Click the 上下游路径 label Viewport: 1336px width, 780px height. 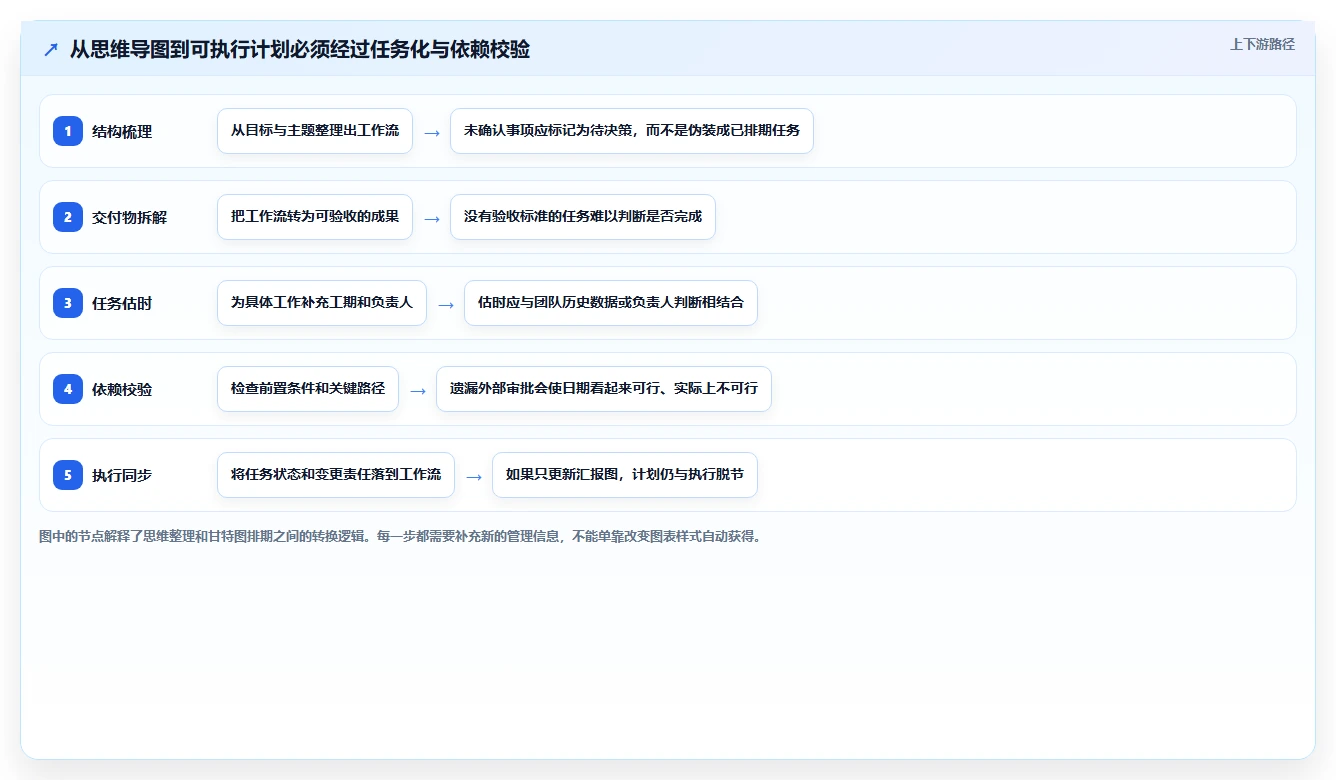click(1262, 44)
